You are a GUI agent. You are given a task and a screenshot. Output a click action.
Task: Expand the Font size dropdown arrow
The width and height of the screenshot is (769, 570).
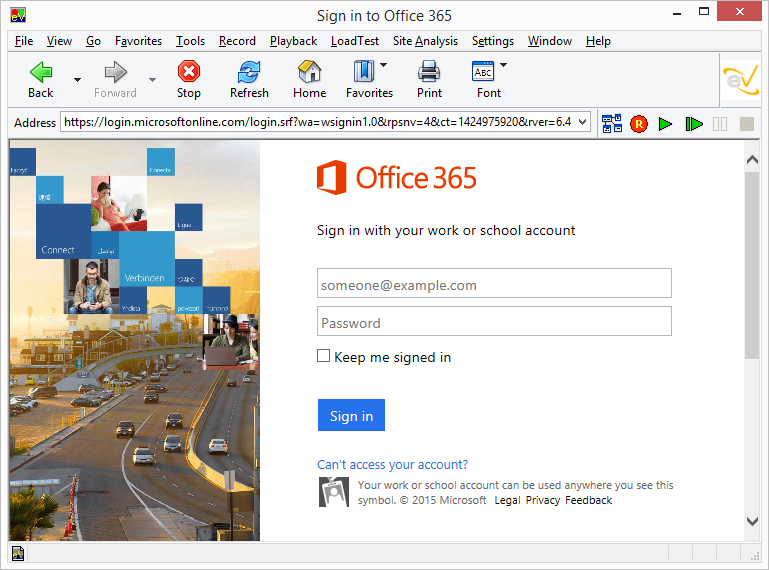tap(503, 65)
